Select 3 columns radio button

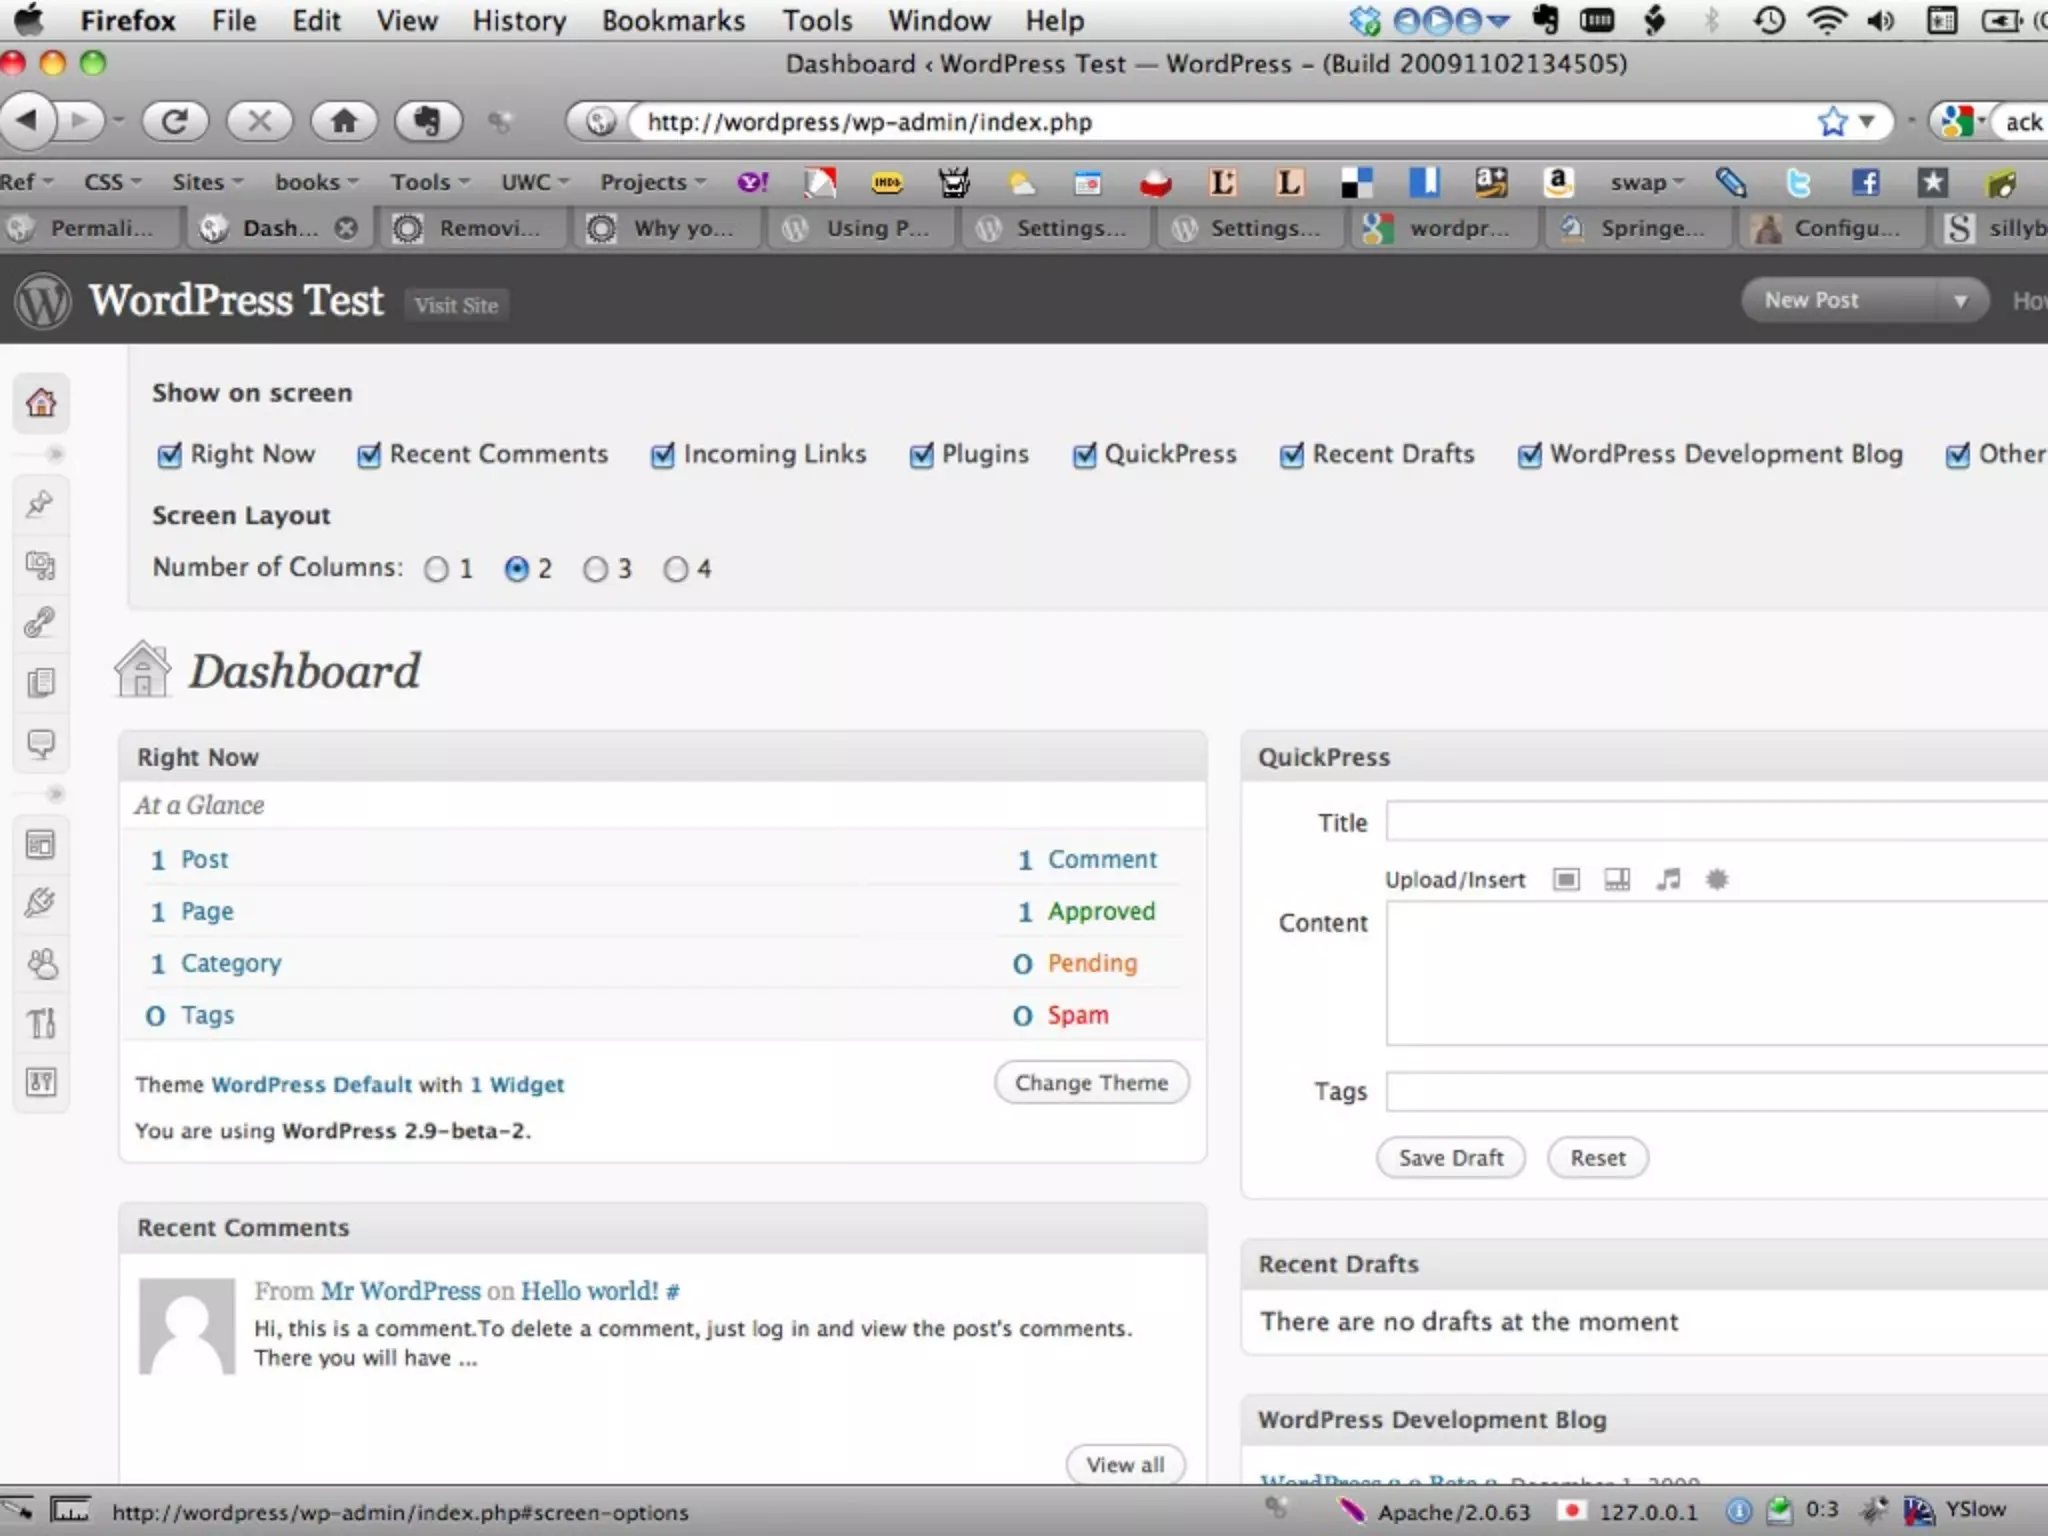[595, 569]
